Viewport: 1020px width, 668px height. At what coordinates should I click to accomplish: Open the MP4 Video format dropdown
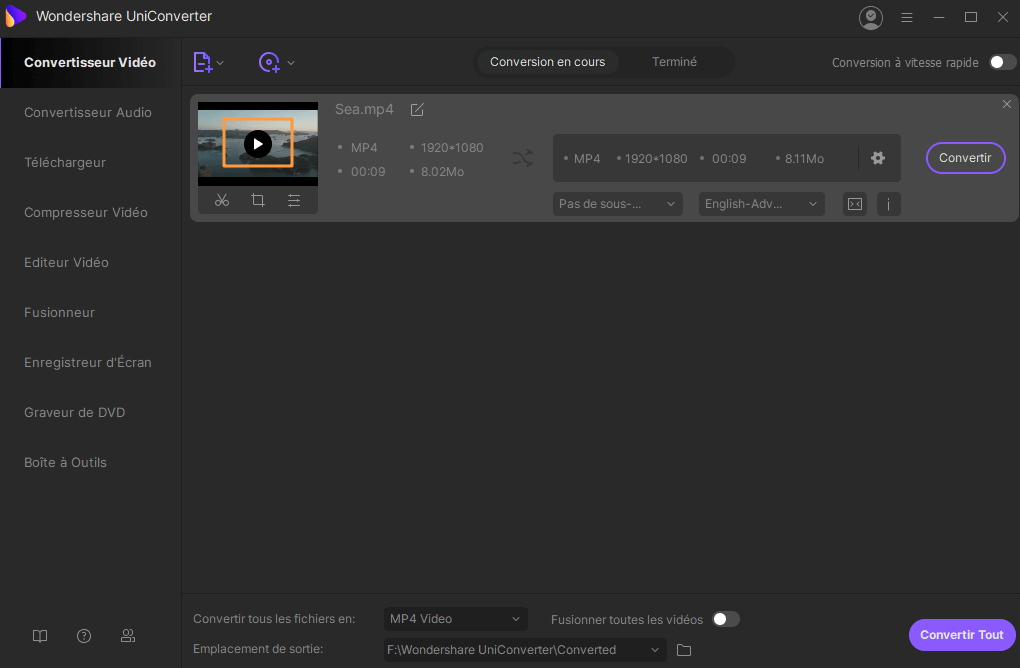(x=455, y=619)
